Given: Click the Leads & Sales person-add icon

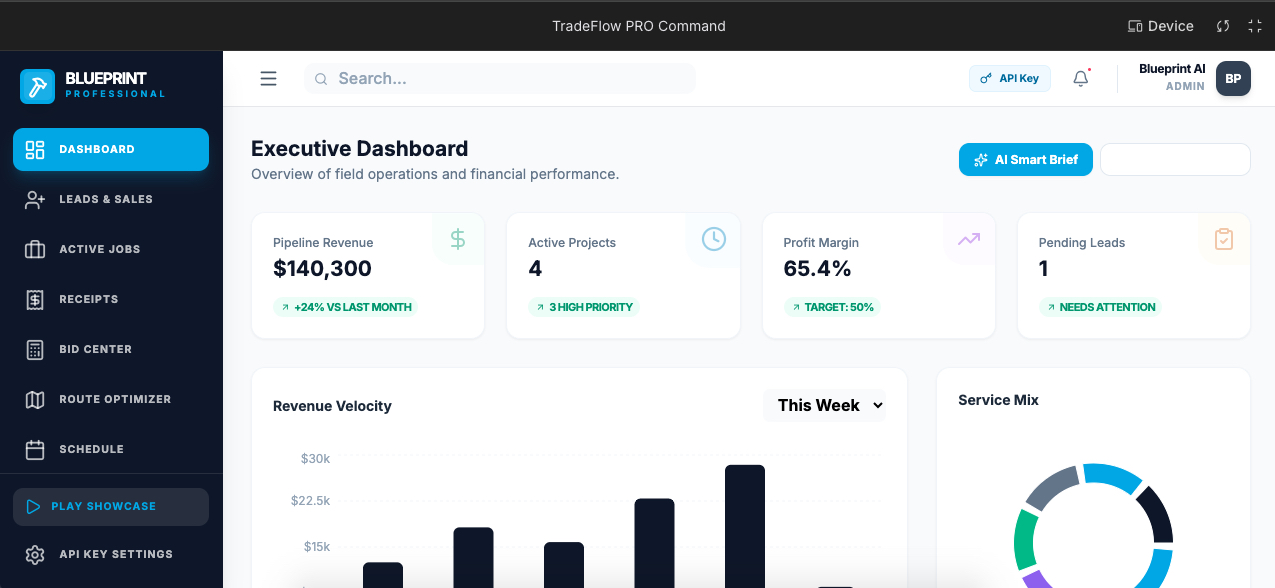Looking at the screenshot, I should point(34,199).
